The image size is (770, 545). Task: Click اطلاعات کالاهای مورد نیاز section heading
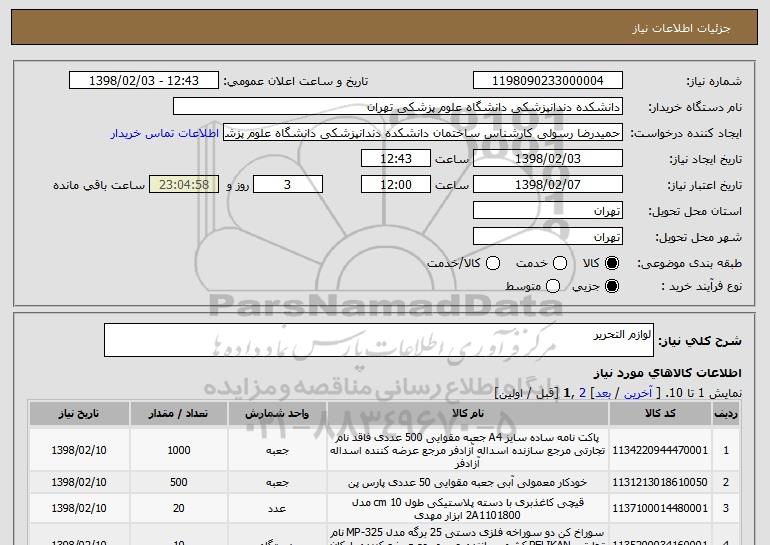(x=668, y=373)
